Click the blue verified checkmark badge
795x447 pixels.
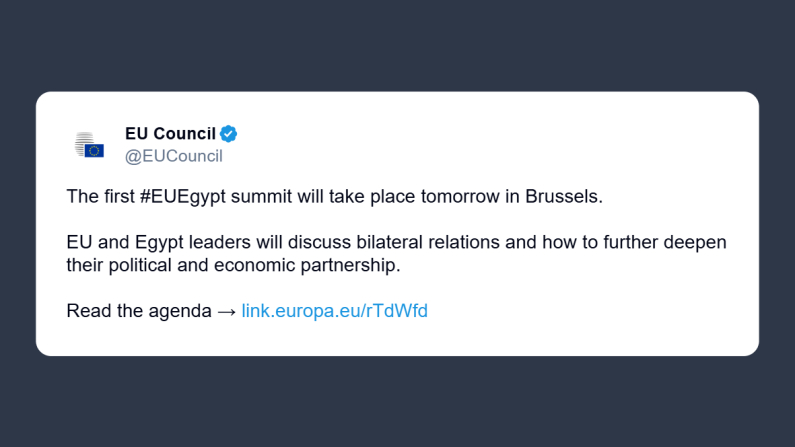tap(229, 133)
